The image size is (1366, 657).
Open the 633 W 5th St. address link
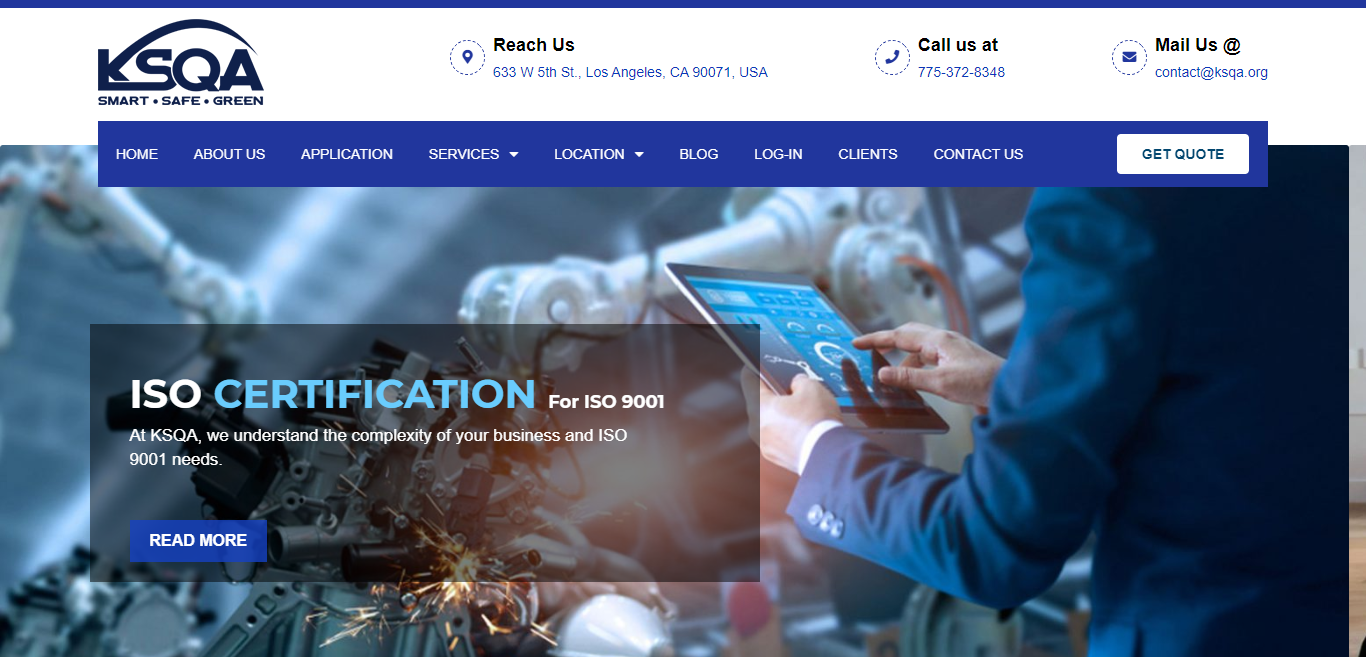point(630,72)
